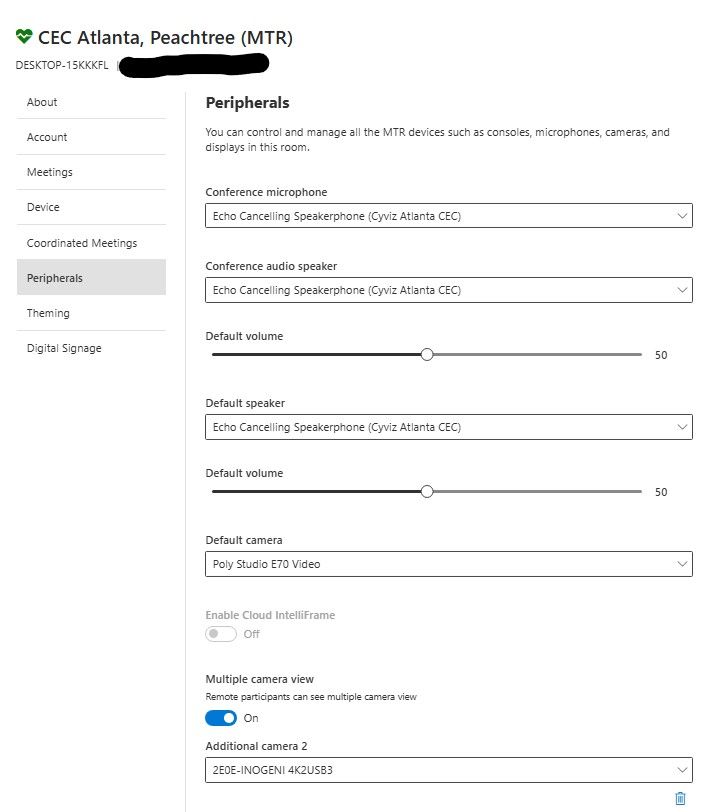The width and height of the screenshot is (711, 812).
Task: Click the green heart health status icon
Action: click(x=24, y=38)
